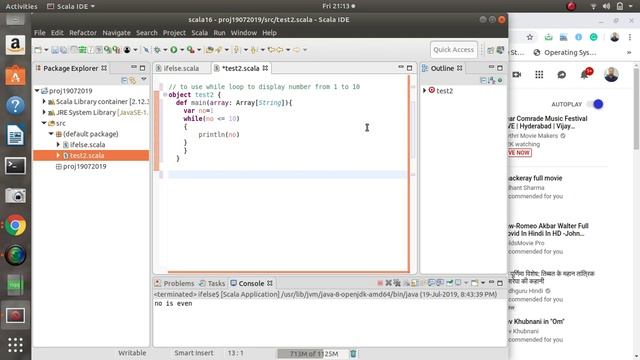Expand test2 node in Outline

coord(424,90)
